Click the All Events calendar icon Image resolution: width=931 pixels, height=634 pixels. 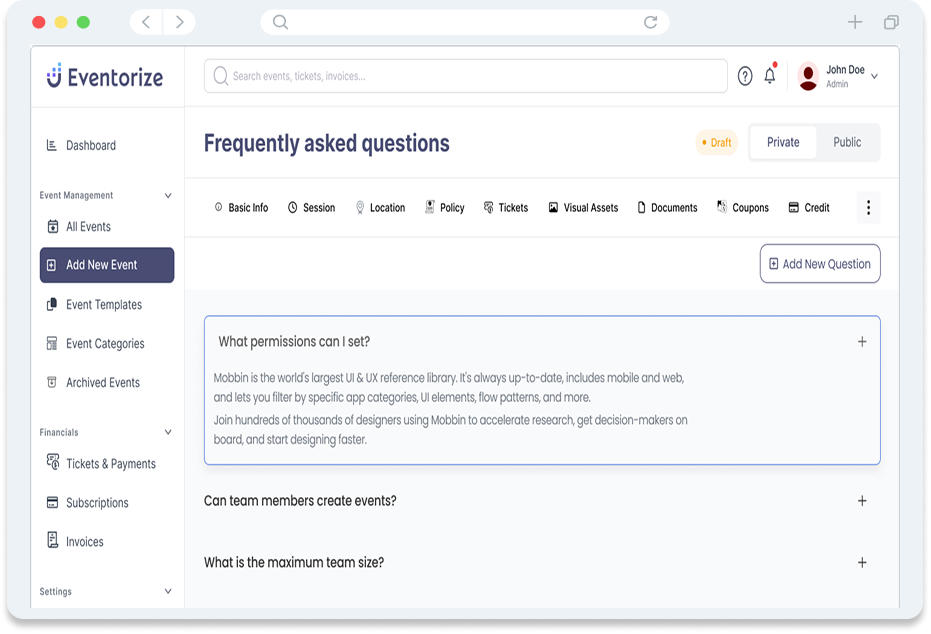(53, 227)
